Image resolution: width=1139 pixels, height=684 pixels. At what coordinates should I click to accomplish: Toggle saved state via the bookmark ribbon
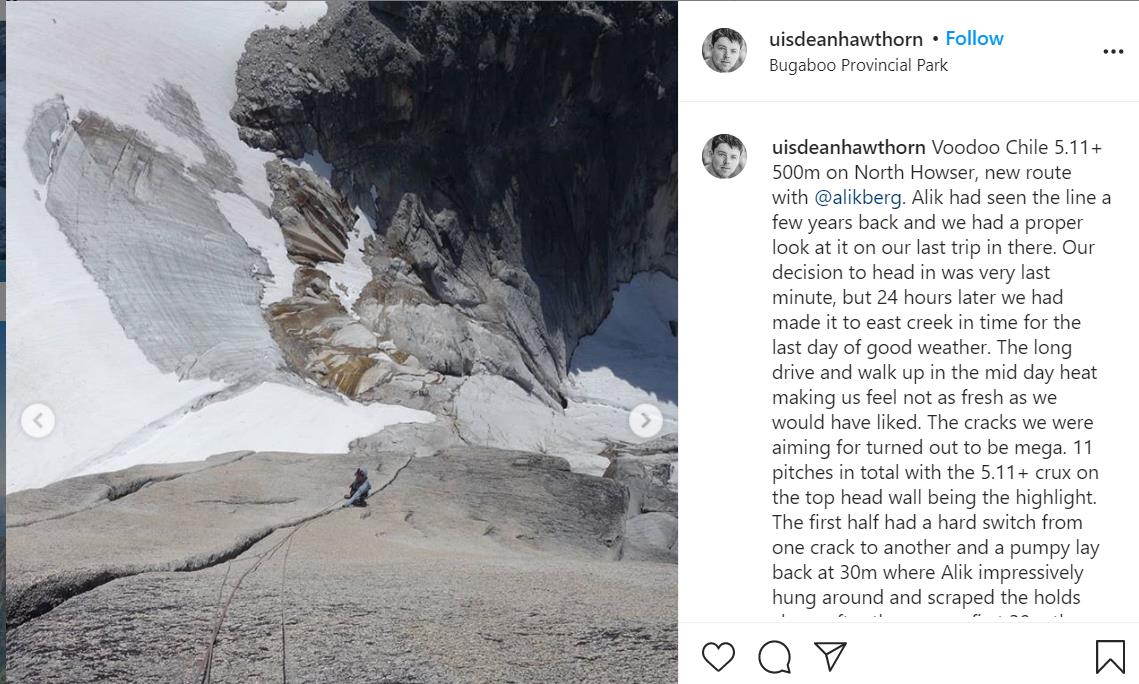click(x=1112, y=655)
